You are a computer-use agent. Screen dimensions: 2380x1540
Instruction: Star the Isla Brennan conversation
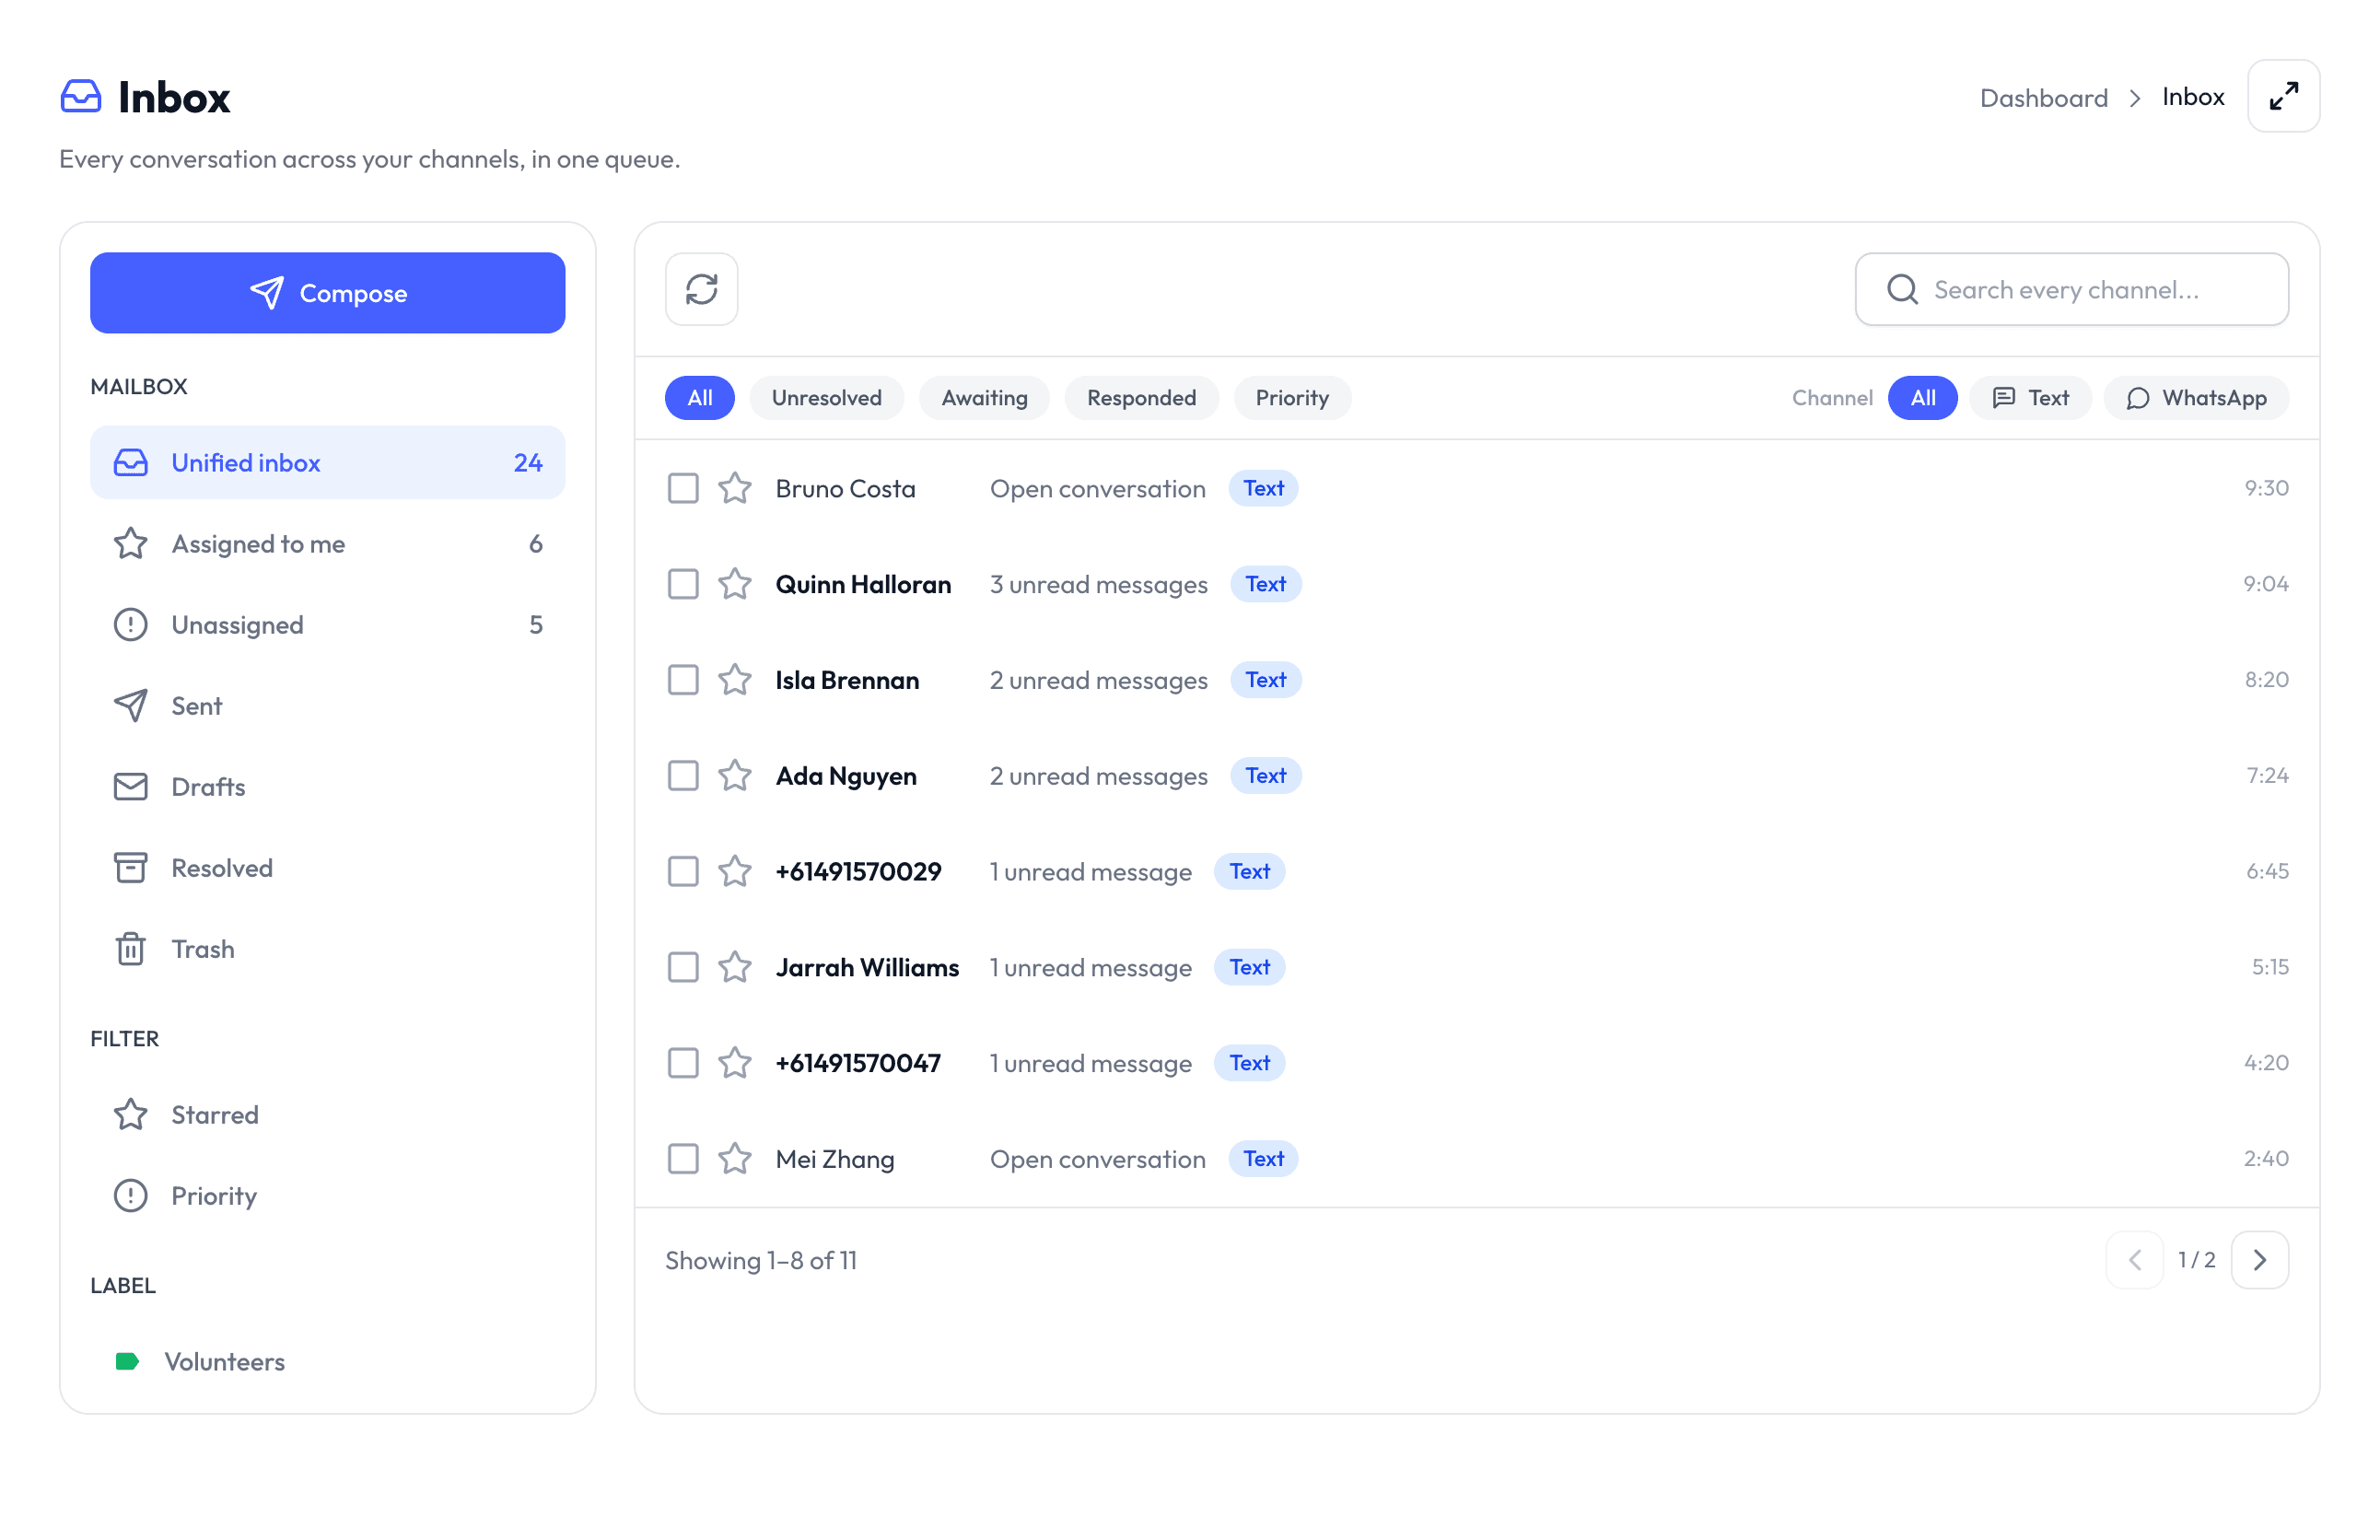[735, 680]
